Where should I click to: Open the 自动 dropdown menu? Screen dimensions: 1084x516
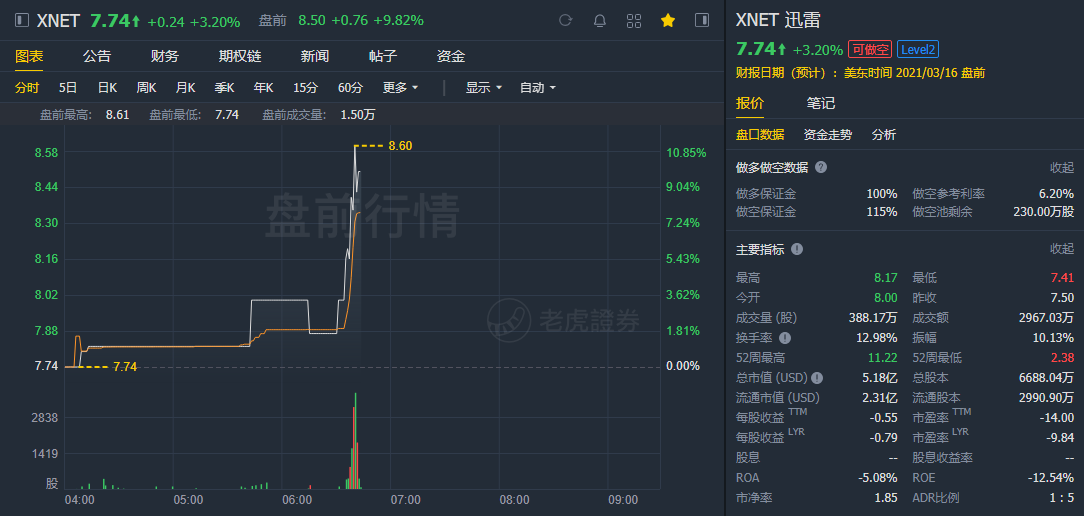click(x=537, y=88)
